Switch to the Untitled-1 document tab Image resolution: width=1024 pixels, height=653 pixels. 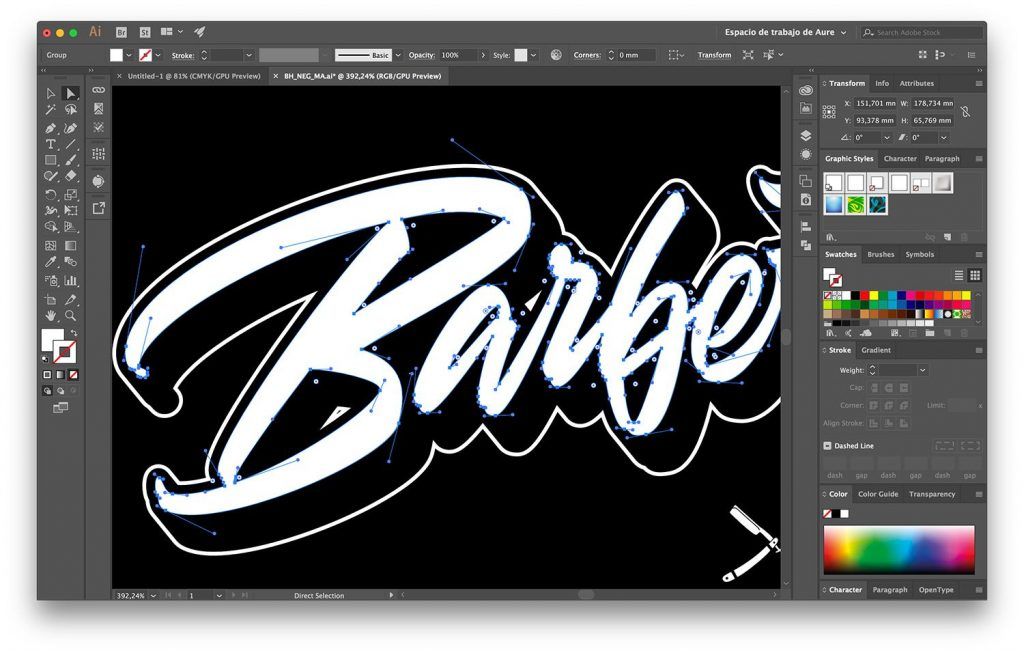click(x=194, y=76)
